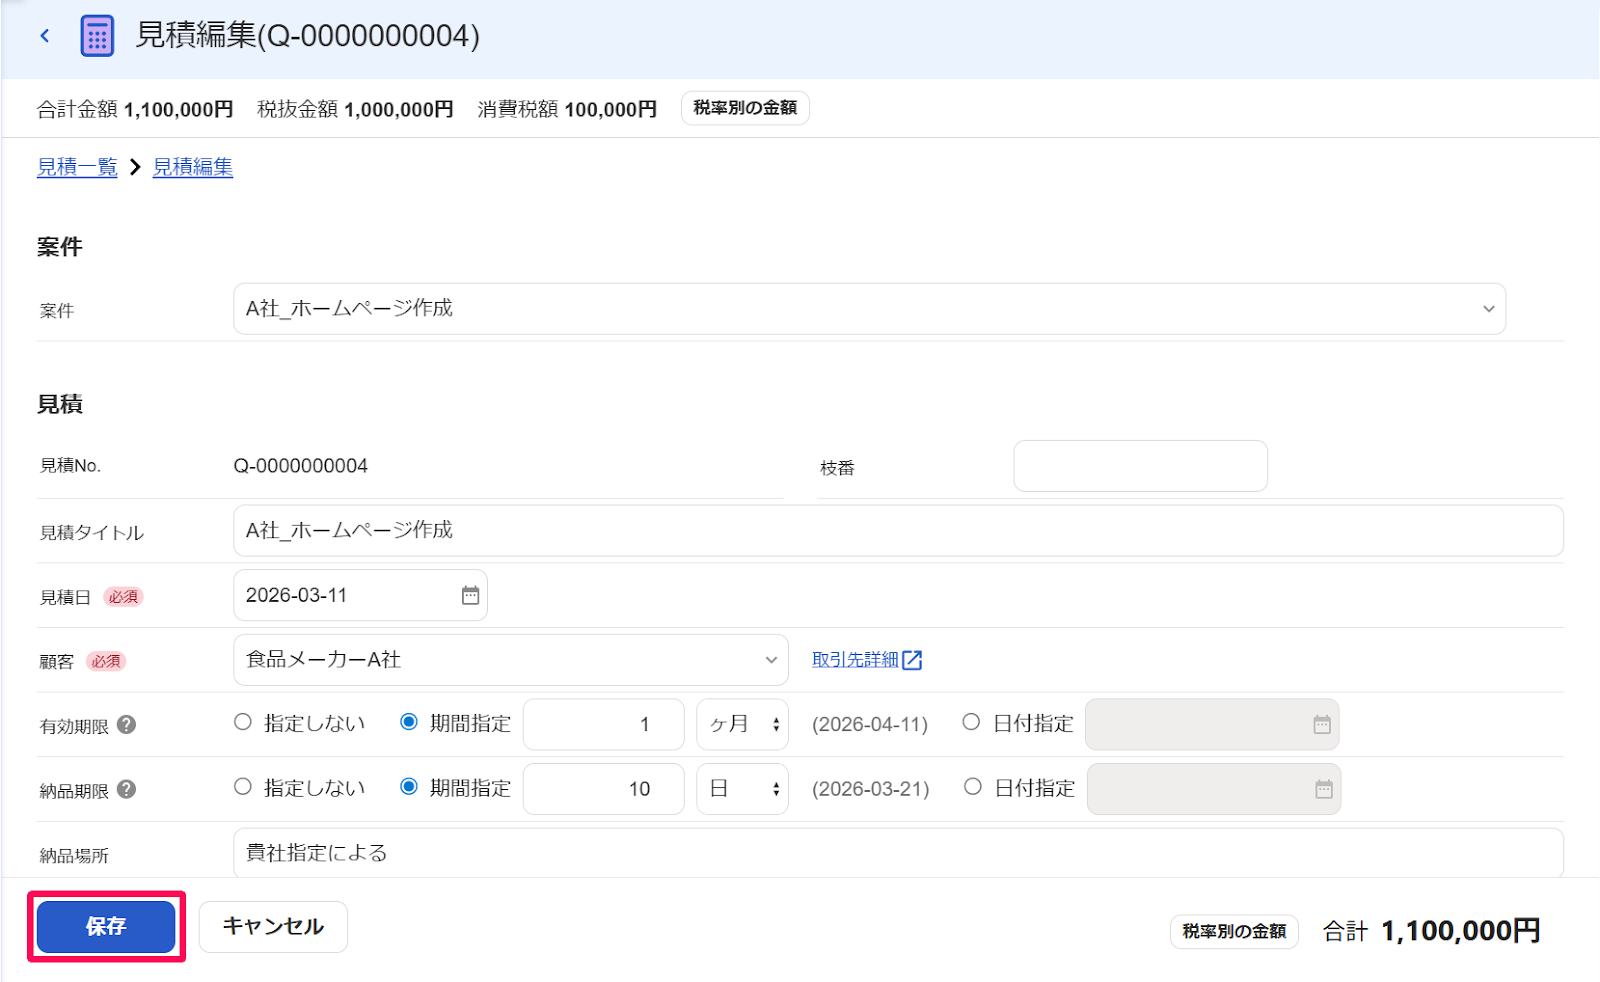The width and height of the screenshot is (1600, 982).
Task: Edit the 見積タイトル text field
Action: [898, 531]
